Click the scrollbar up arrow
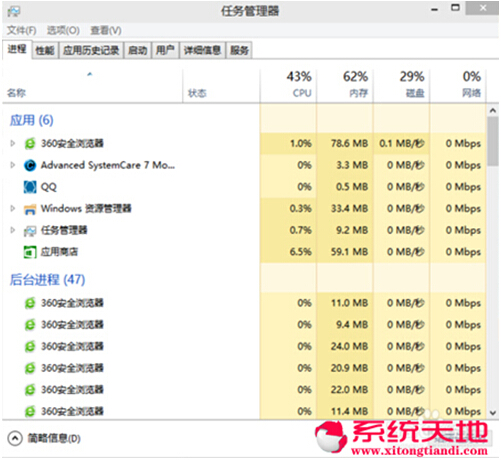This screenshot has width=501, height=460. coord(493,111)
